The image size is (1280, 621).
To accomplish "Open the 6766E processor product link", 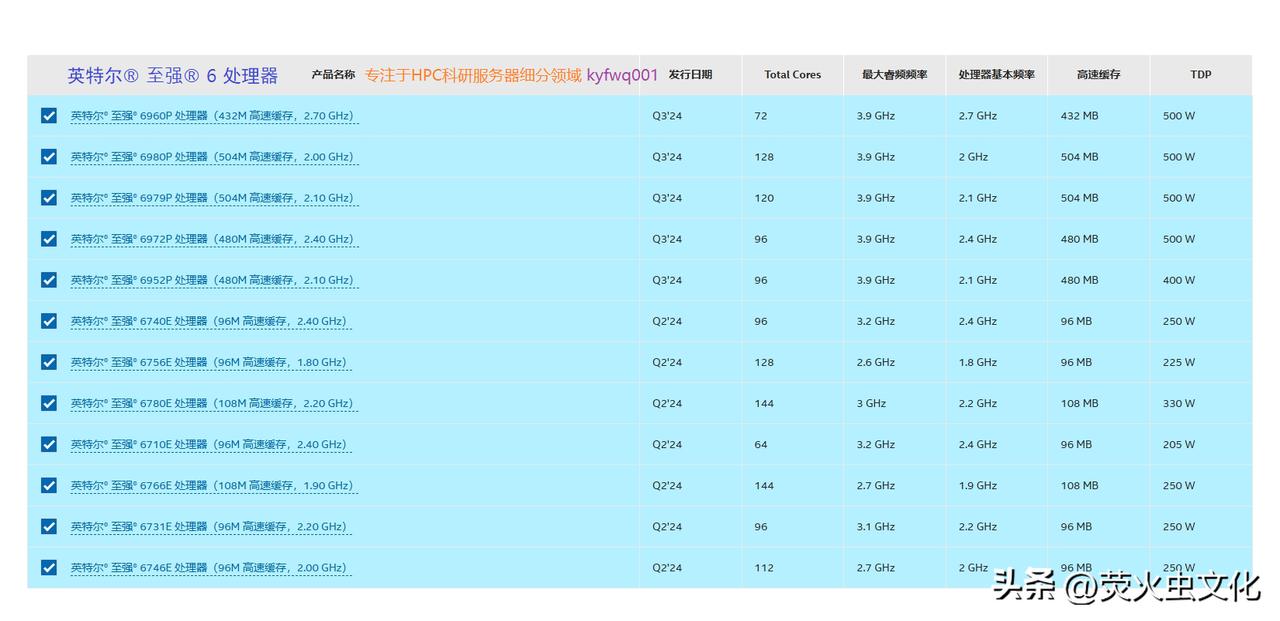I will pos(214,485).
